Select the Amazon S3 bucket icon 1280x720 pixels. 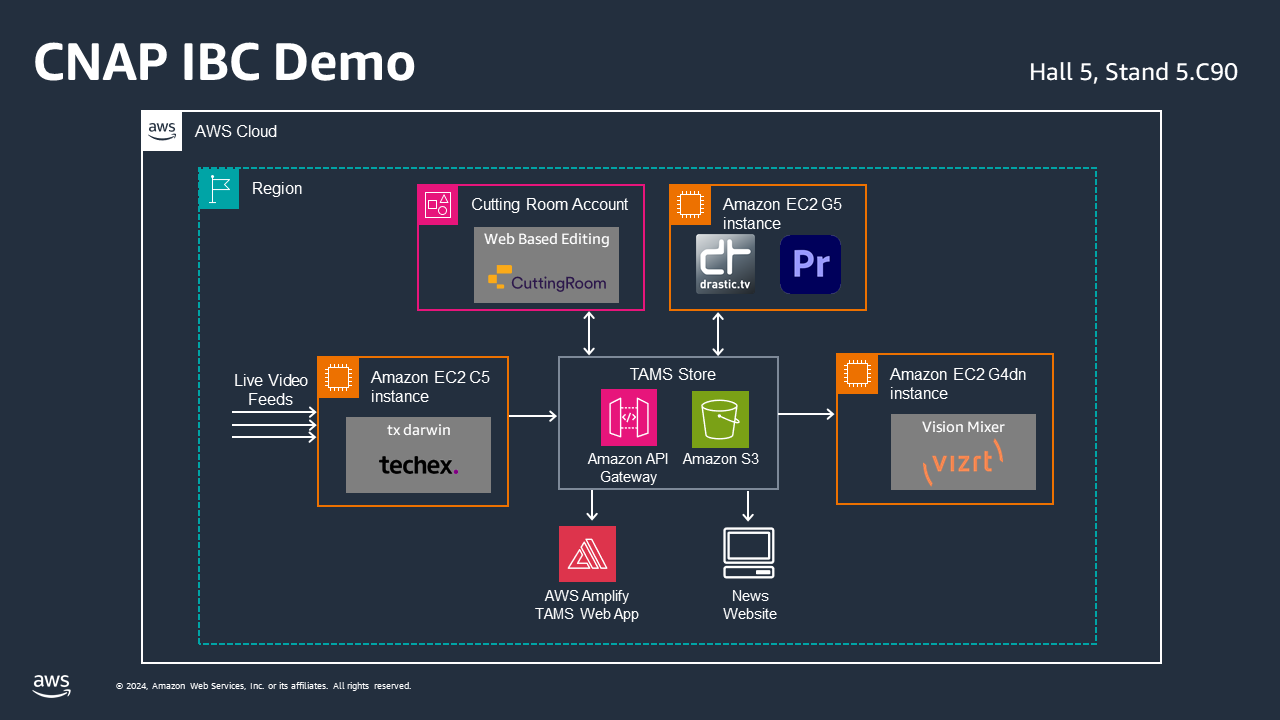point(720,419)
